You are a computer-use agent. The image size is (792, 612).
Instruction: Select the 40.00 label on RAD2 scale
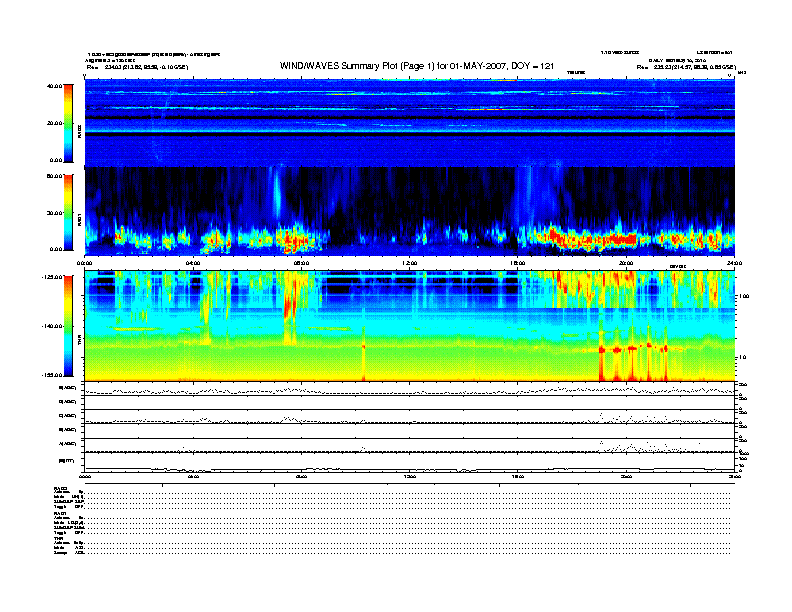pyautogui.click(x=54, y=86)
